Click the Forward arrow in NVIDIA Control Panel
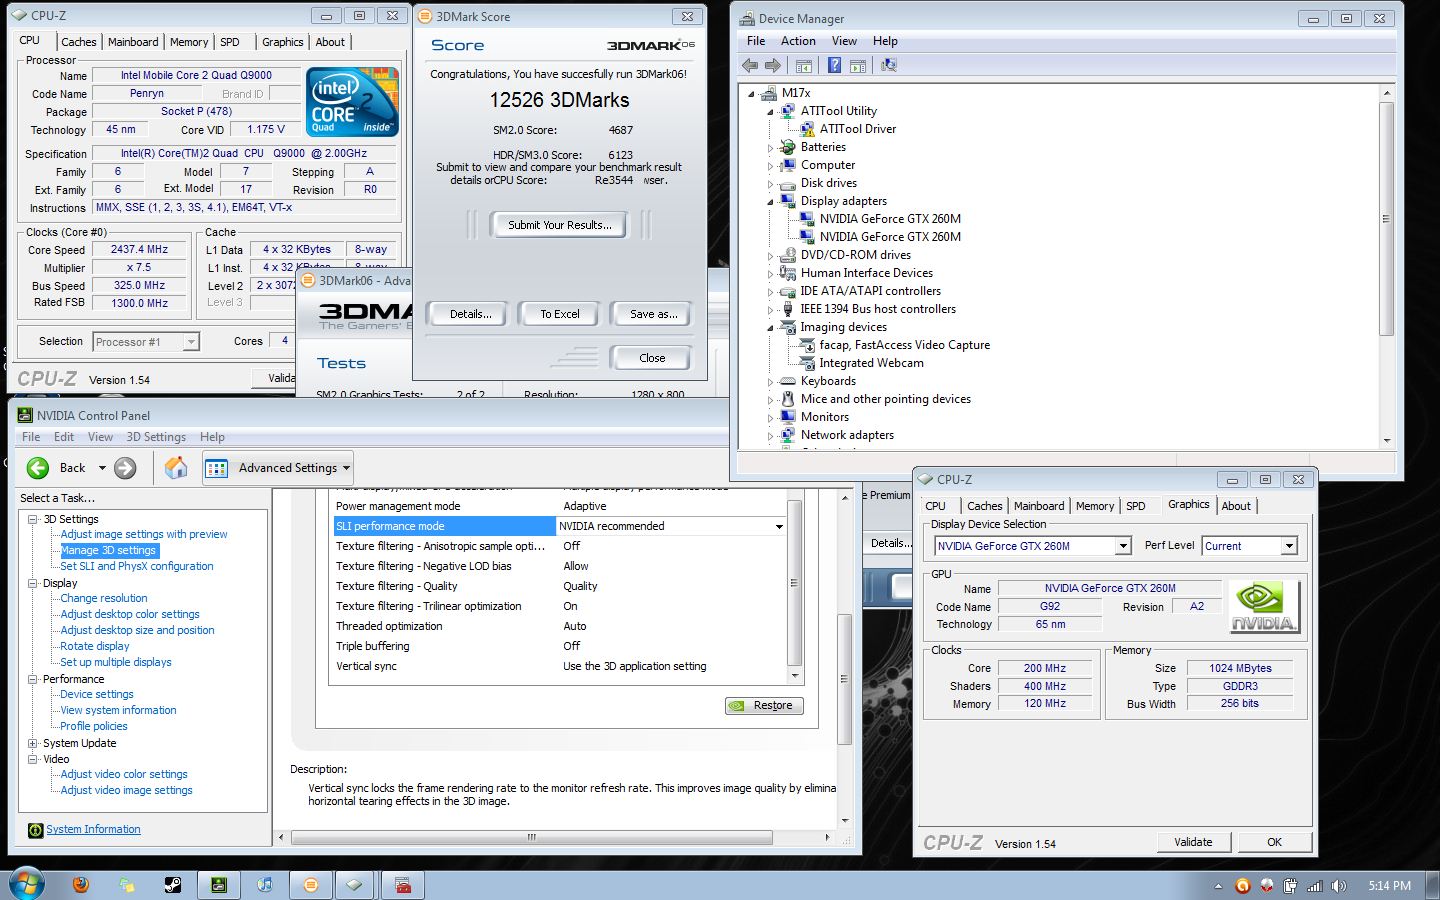 (125, 467)
